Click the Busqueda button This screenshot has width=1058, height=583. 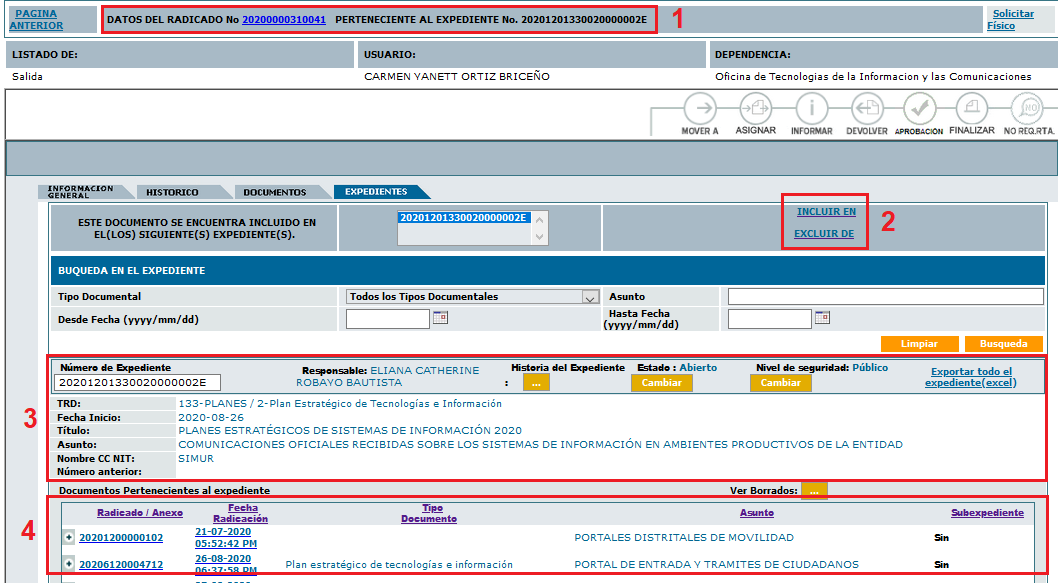(1003, 343)
